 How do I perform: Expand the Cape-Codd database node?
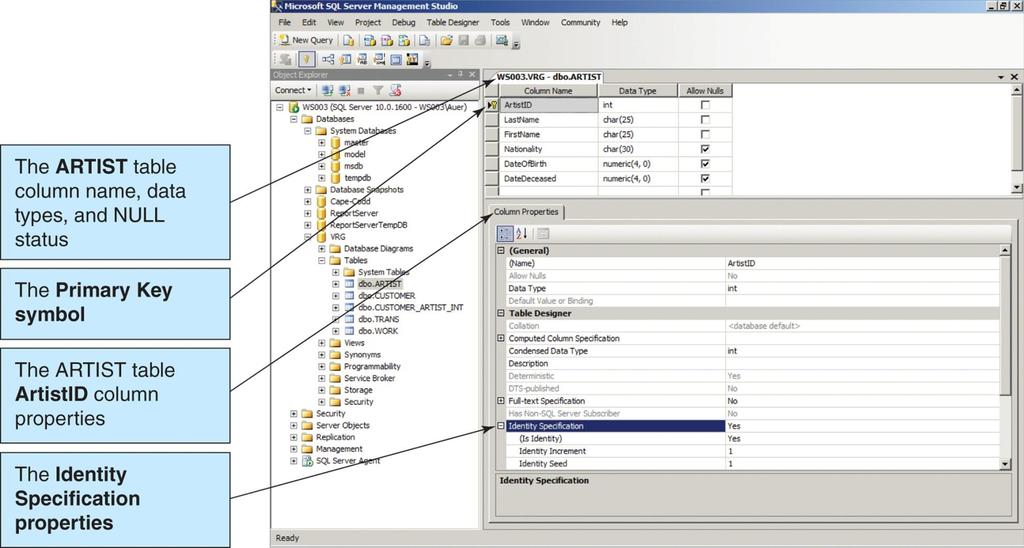click(x=308, y=201)
